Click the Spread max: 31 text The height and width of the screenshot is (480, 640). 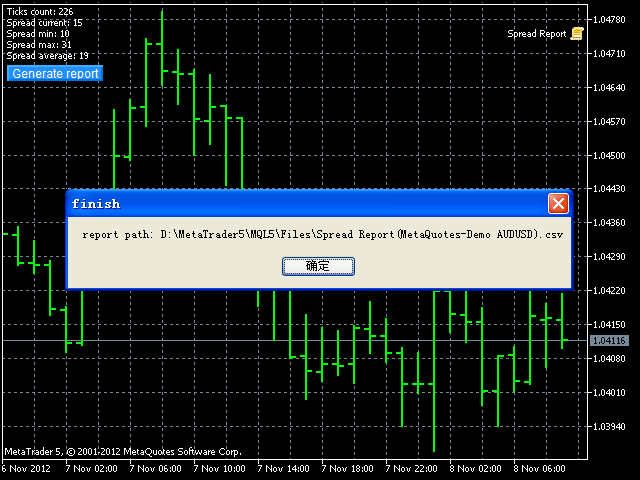point(39,45)
